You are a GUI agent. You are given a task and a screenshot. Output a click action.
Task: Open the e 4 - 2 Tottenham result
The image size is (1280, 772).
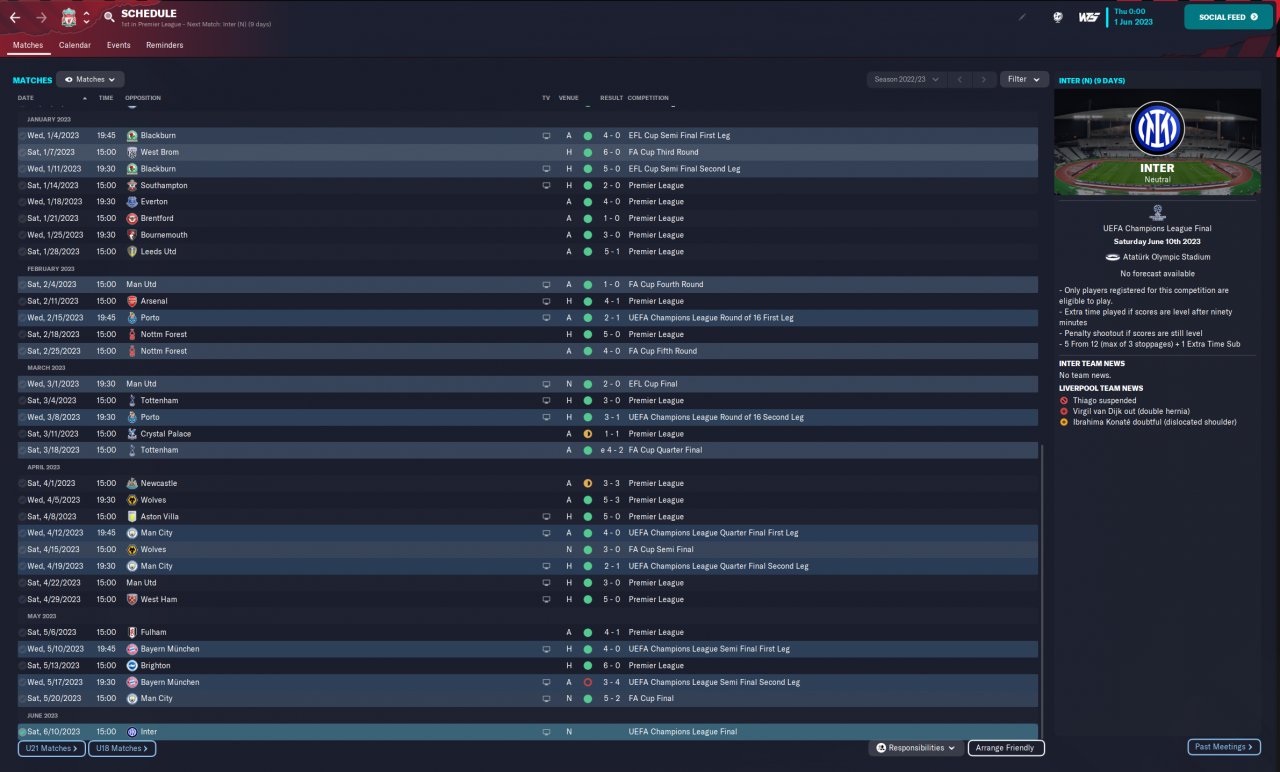coord(610,450)
